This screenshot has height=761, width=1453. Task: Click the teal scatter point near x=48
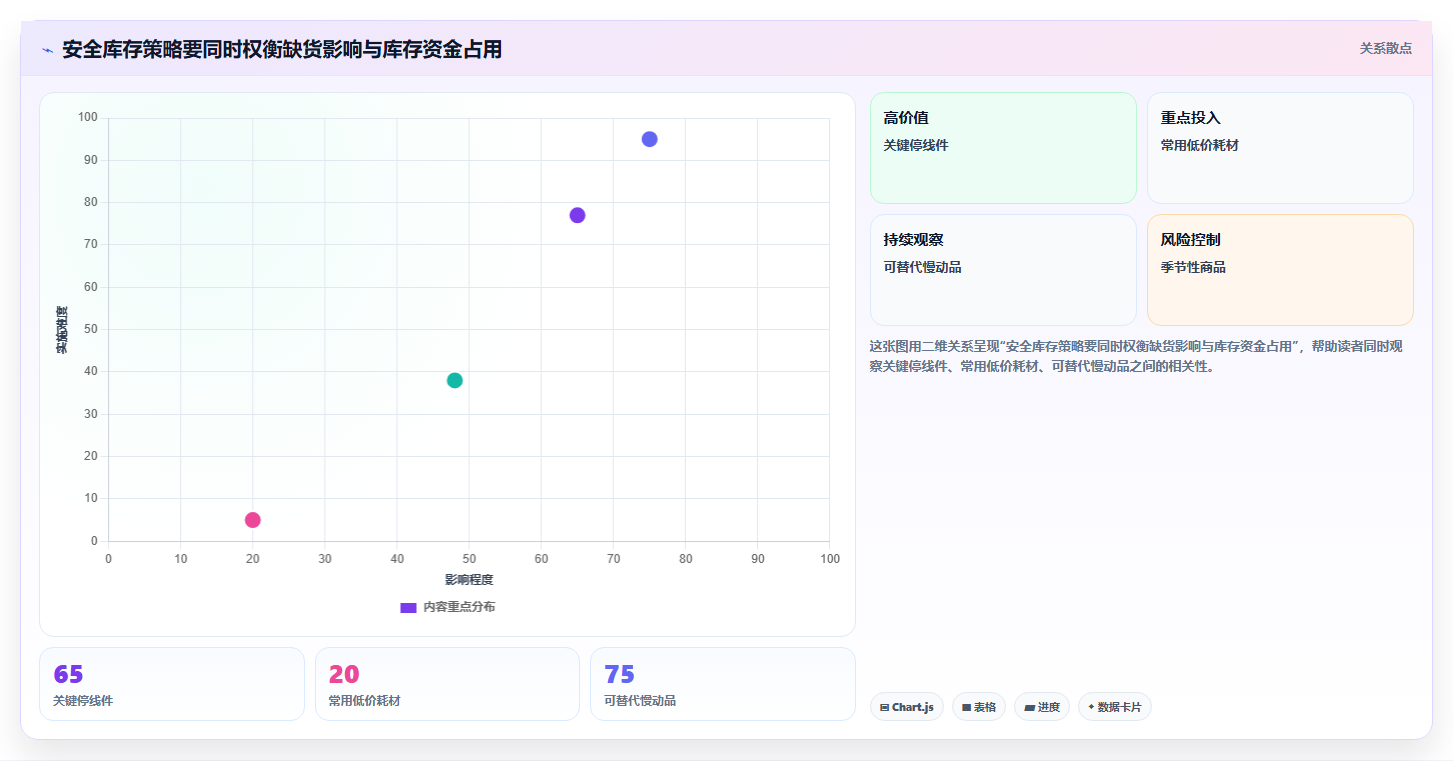(x=455, y=380)
